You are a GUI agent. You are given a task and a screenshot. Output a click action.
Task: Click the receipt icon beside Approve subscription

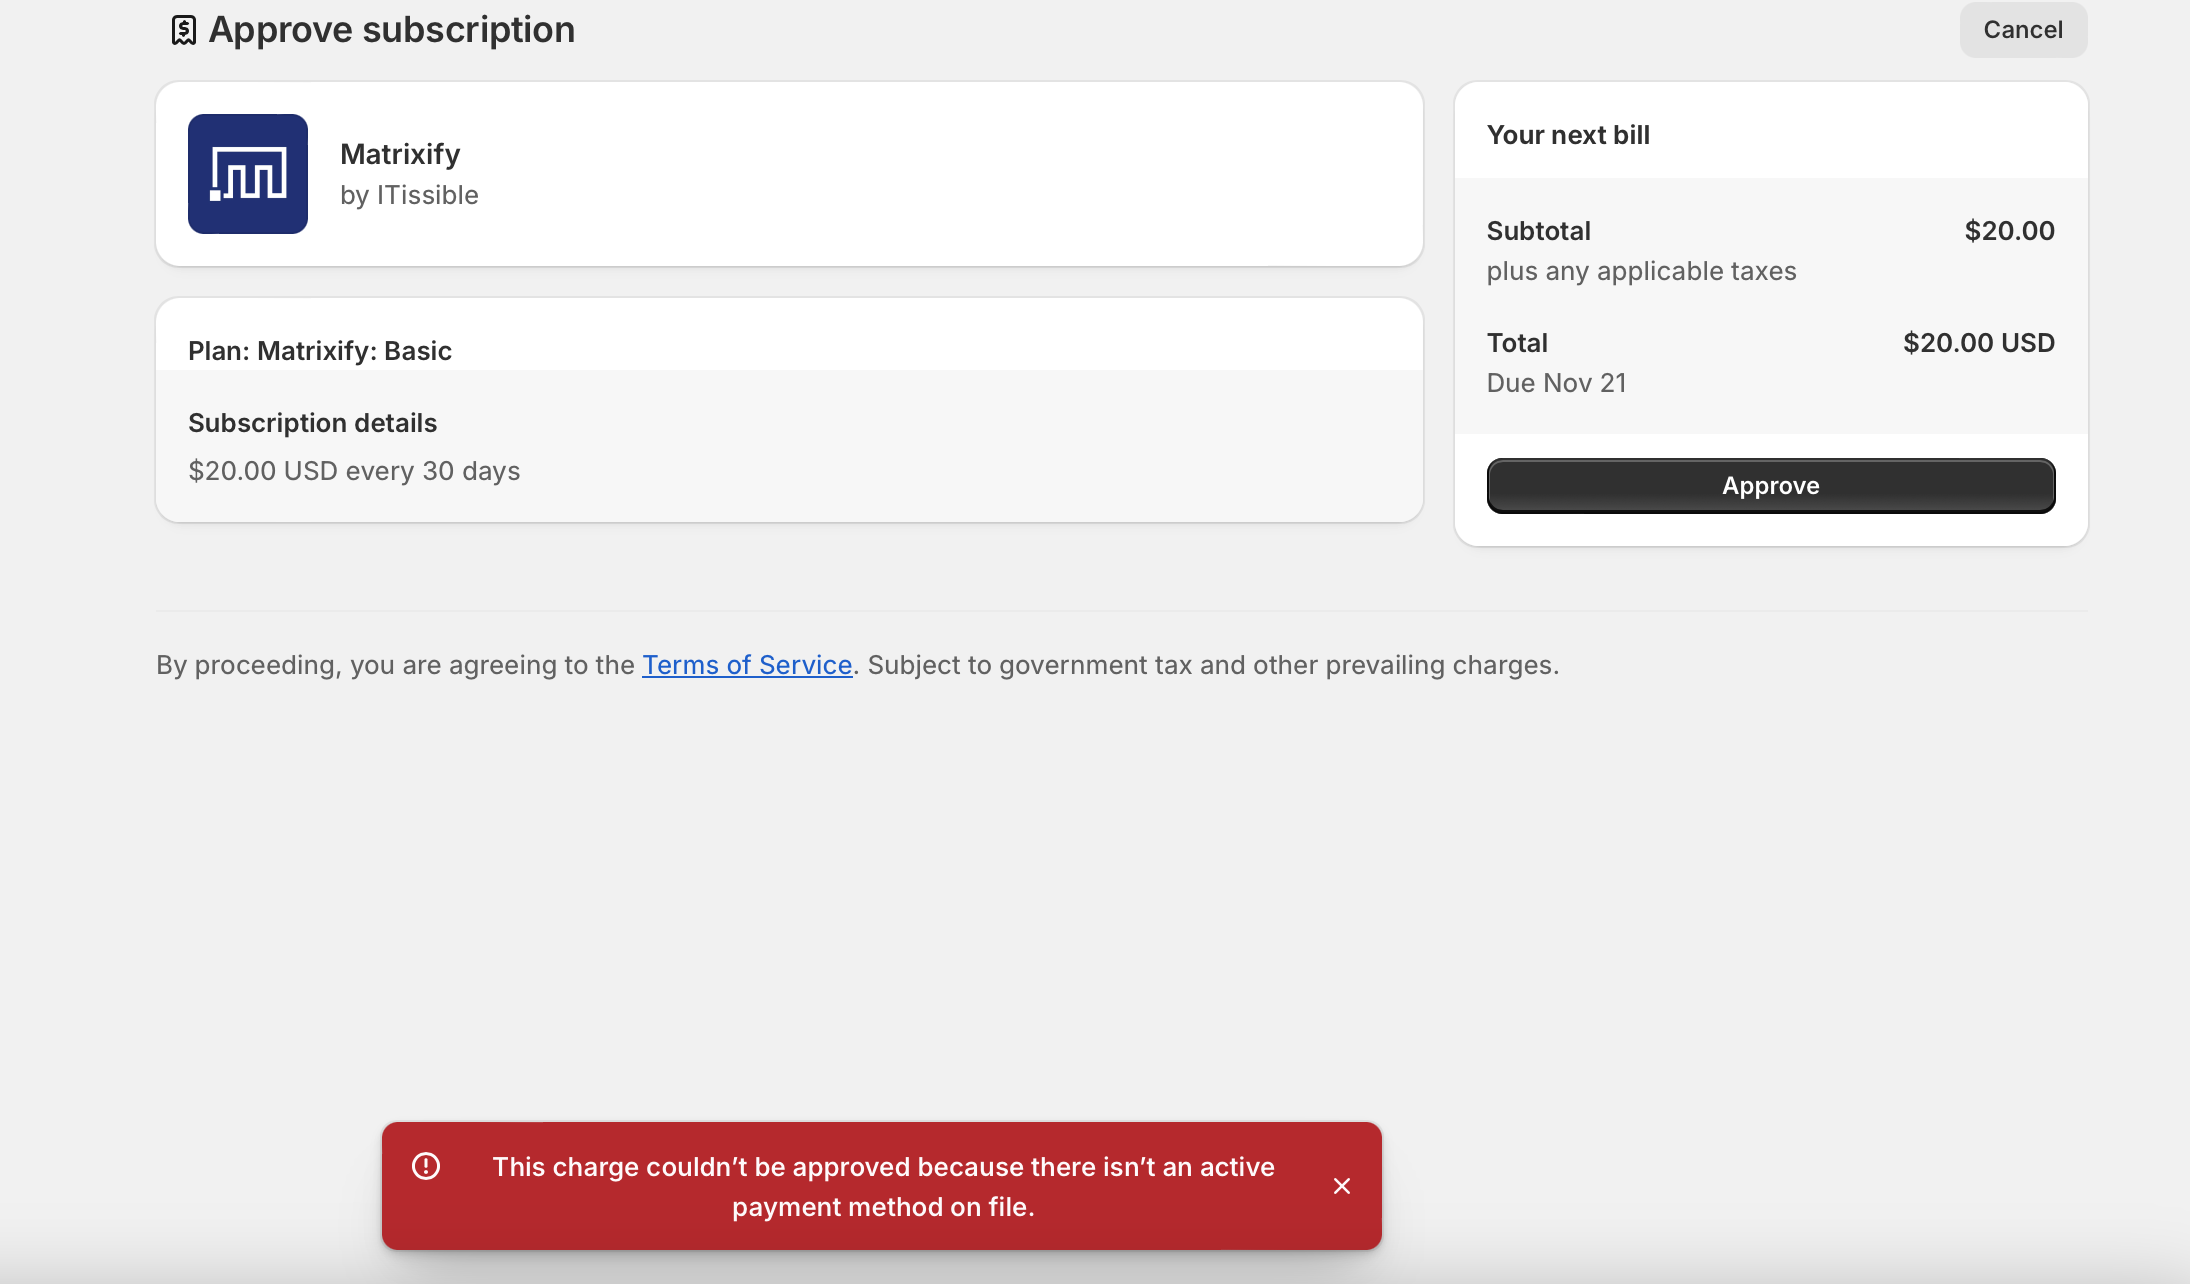tap(183, 30)
